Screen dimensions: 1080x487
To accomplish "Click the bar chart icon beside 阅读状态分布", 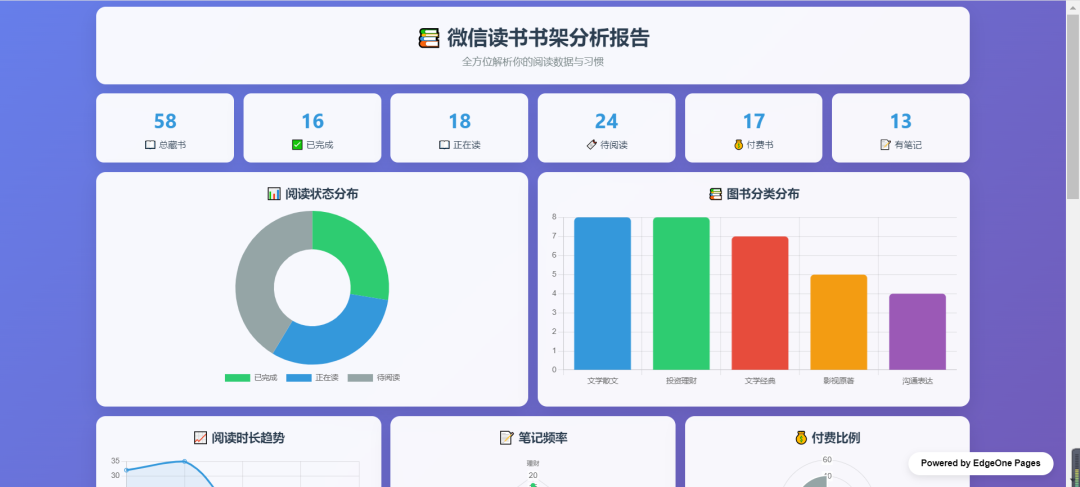I will 273,194.
